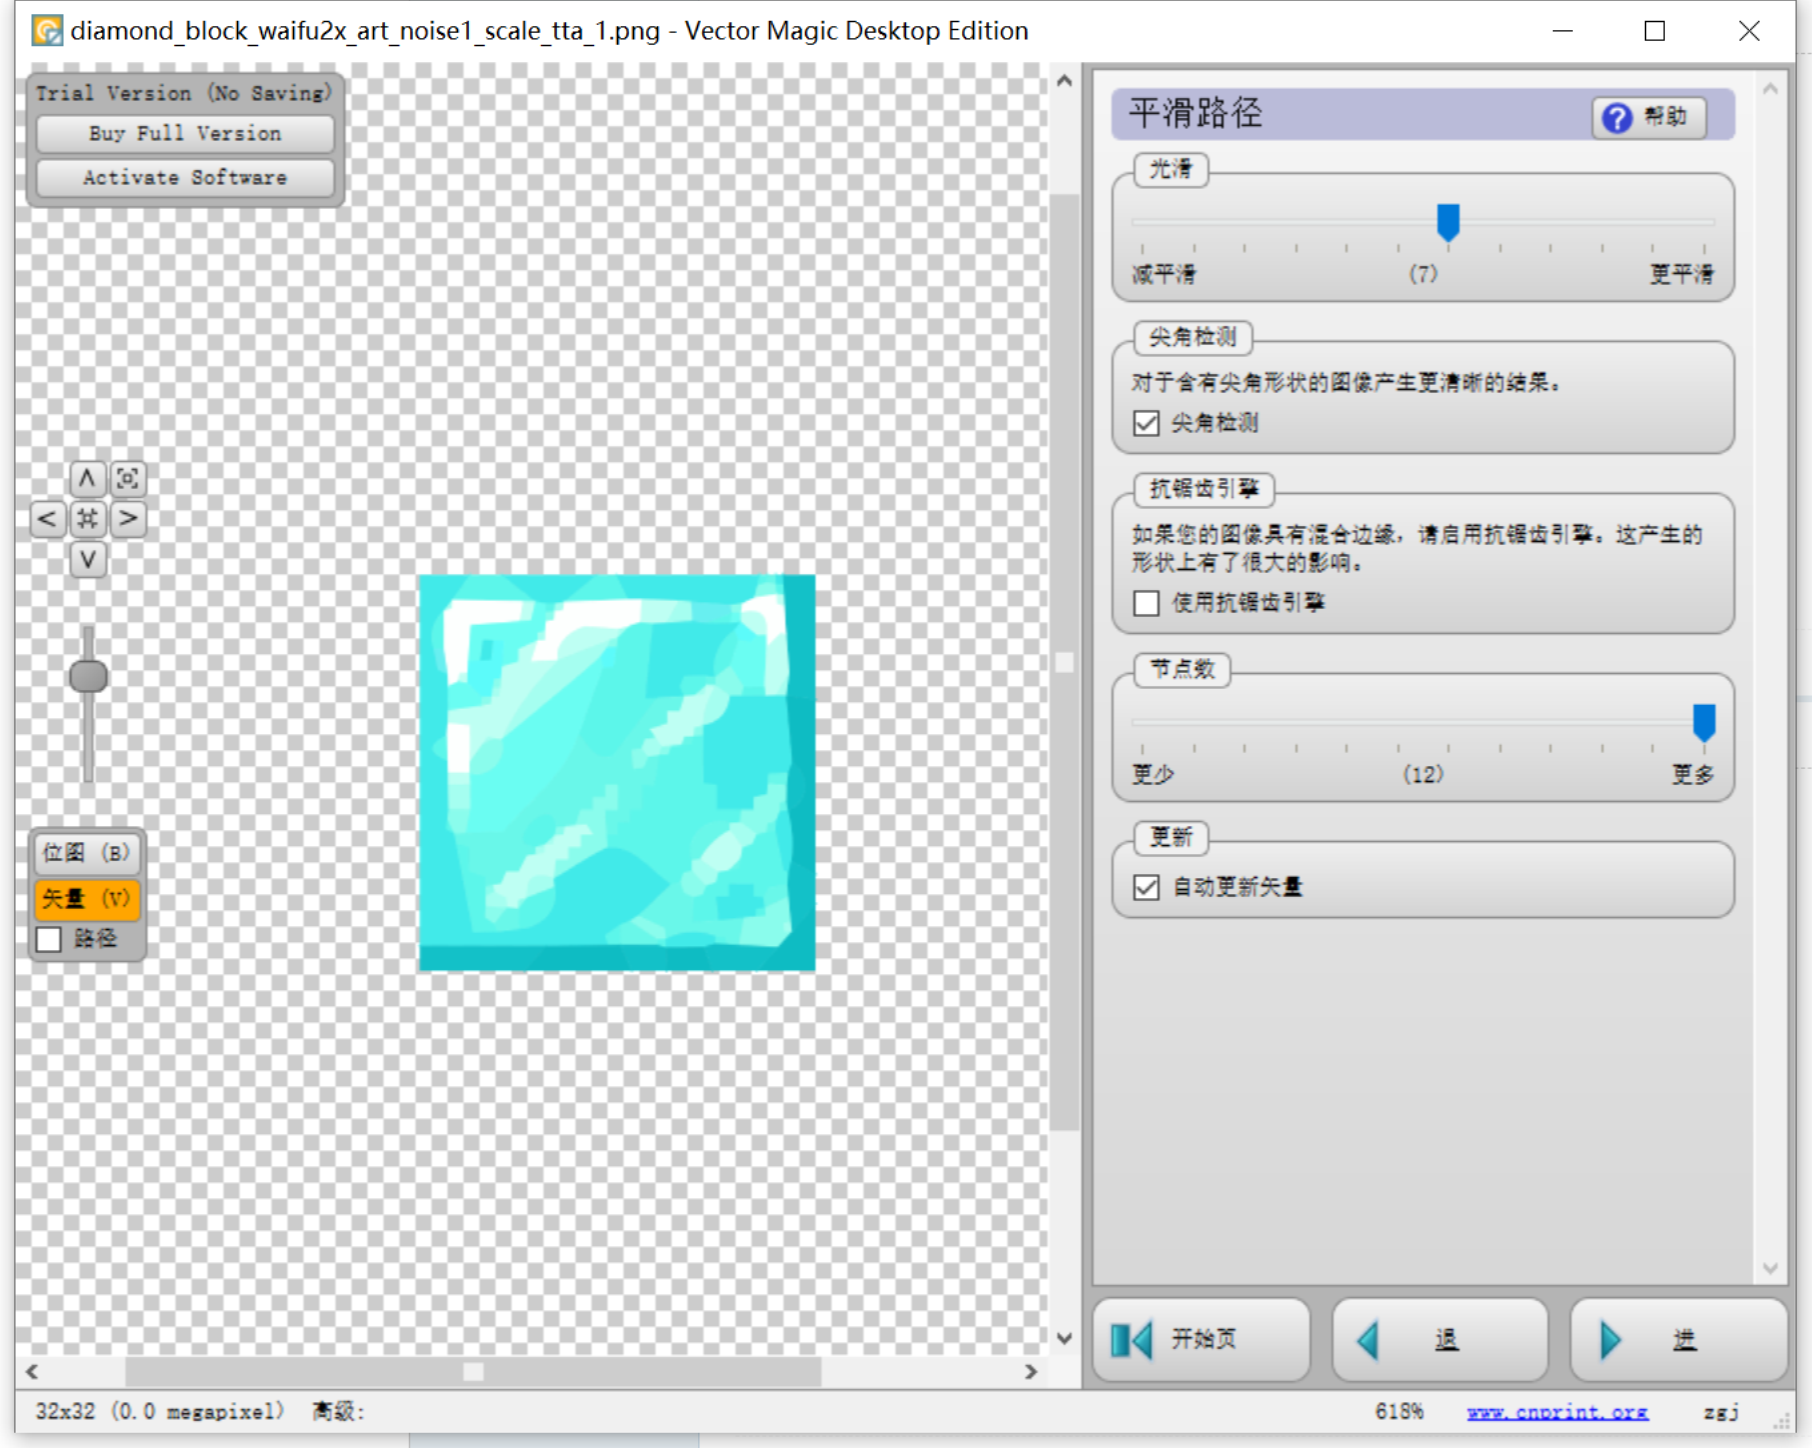Screen dimensions: 1812x1448
Task: Click settings panel scrollbar up arrow
Action: pyautogui.click(x=1770, y=89)
